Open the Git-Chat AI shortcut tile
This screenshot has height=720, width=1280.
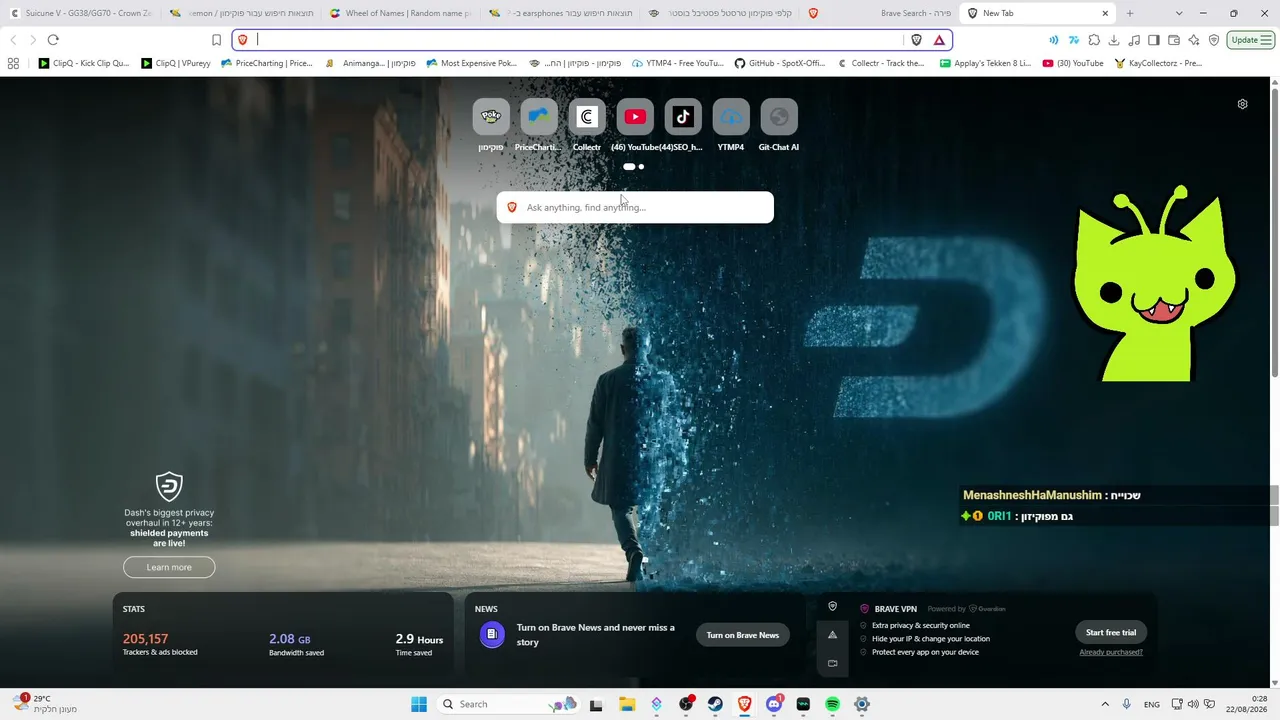point(778,117)
